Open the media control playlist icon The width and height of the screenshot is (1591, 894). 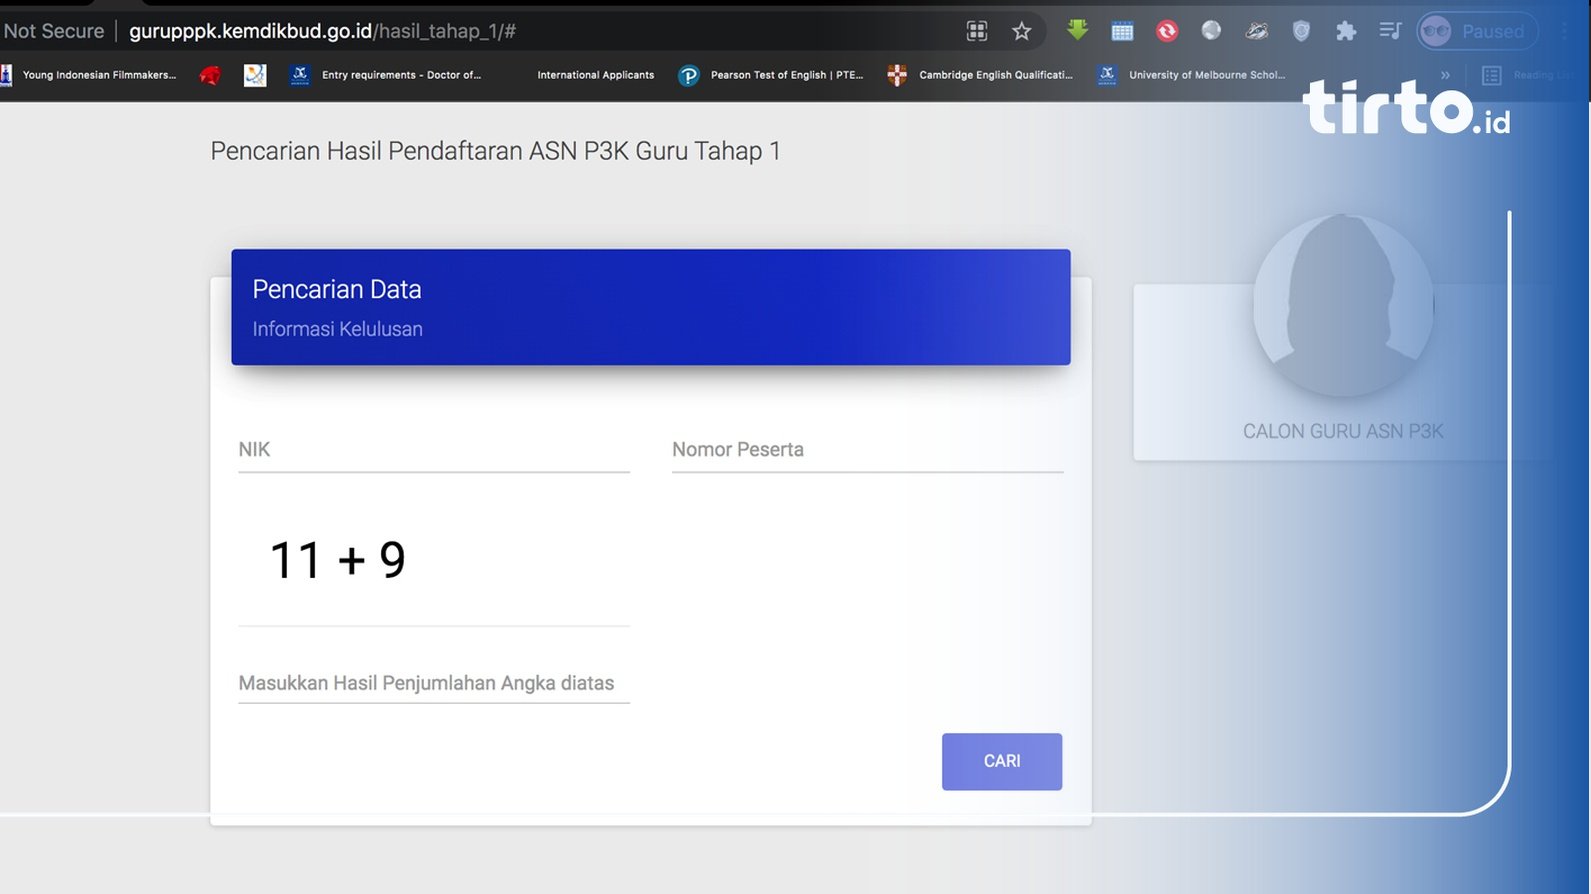(x=1390, y=31)
